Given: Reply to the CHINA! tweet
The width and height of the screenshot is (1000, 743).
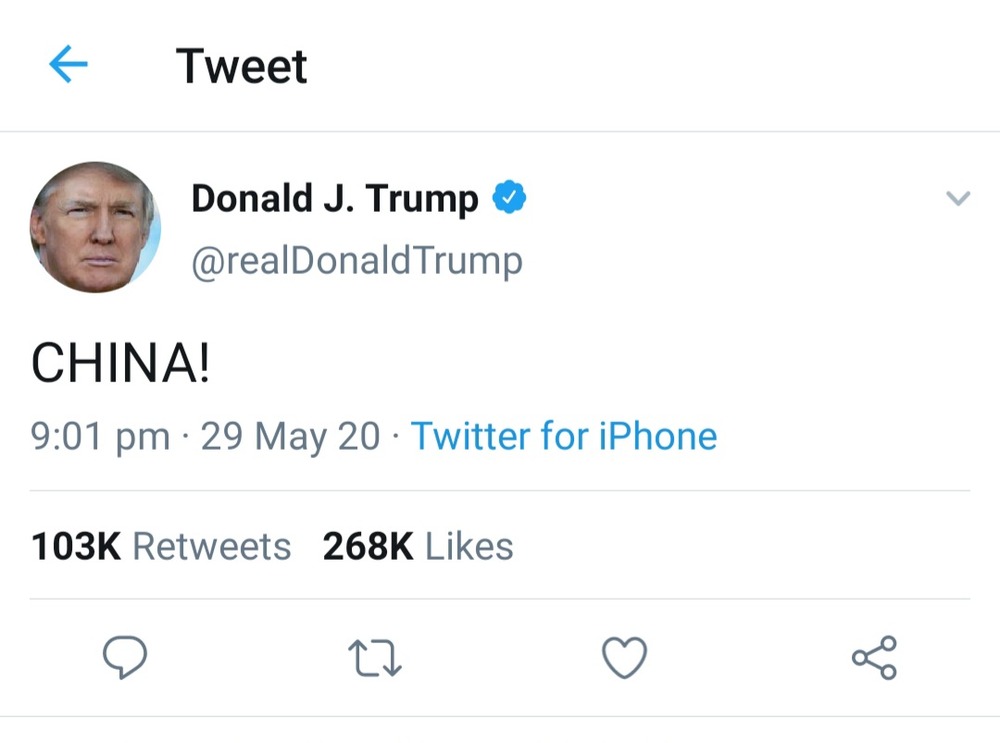Looking at the screenshot, I should tap(125, 658).
